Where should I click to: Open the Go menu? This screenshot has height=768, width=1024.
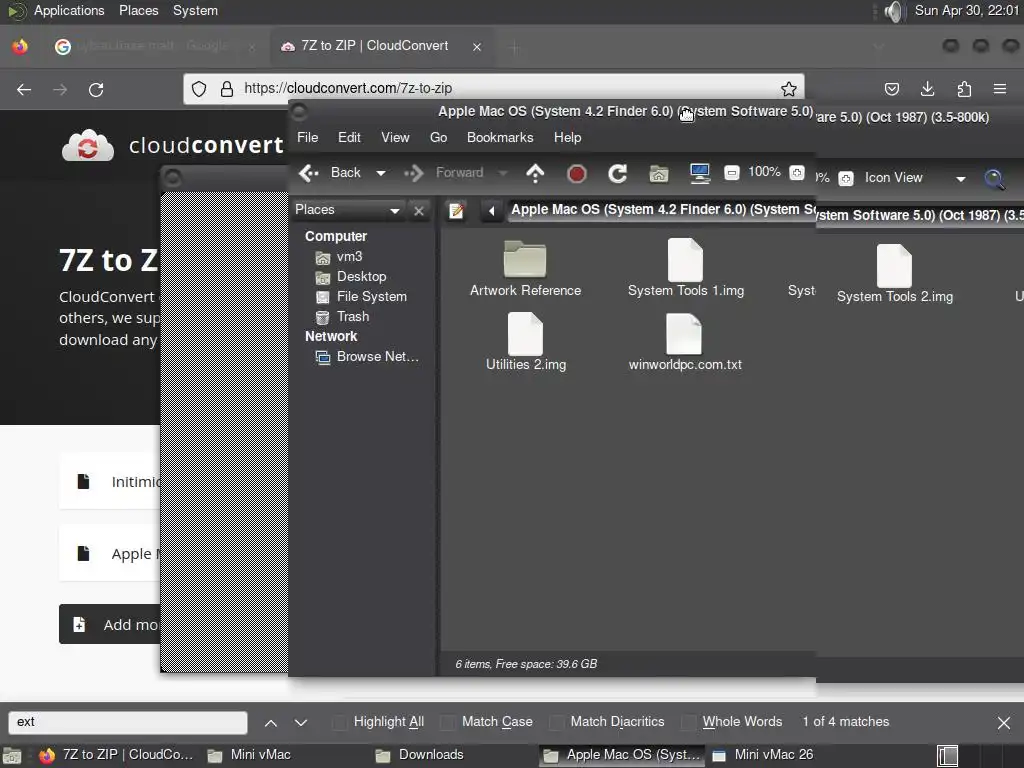[x=438, y=137]
